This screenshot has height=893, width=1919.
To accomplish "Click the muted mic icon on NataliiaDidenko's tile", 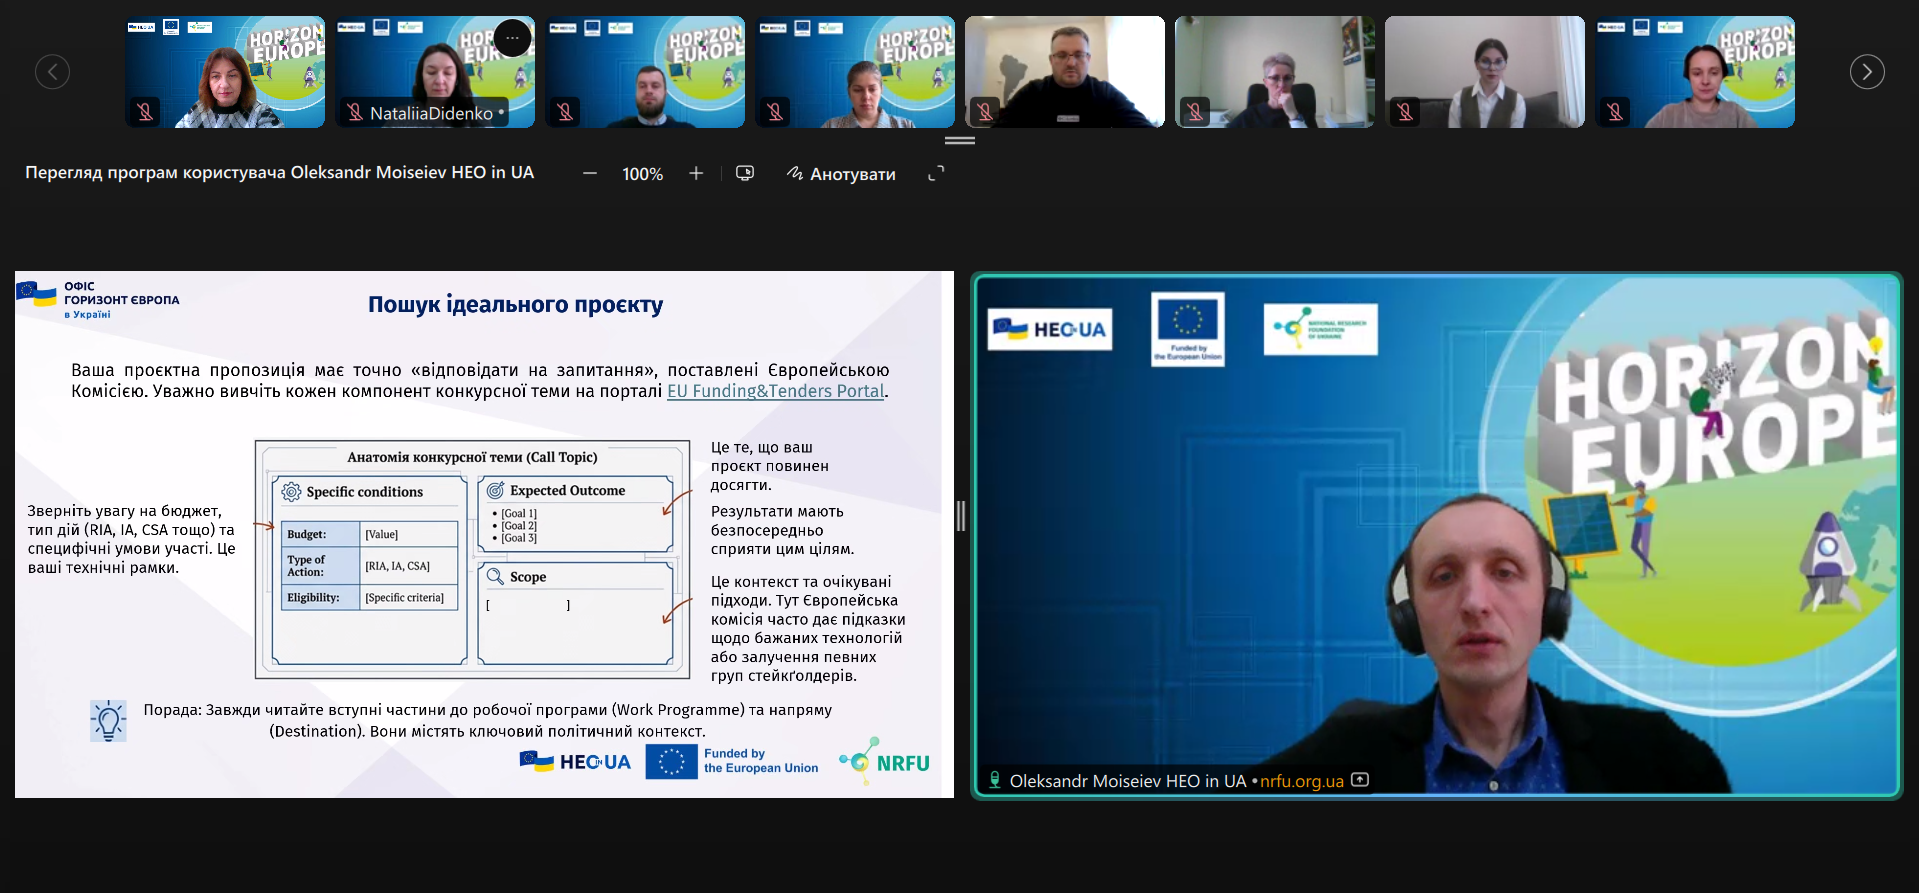I will click(x=355, y=112).
